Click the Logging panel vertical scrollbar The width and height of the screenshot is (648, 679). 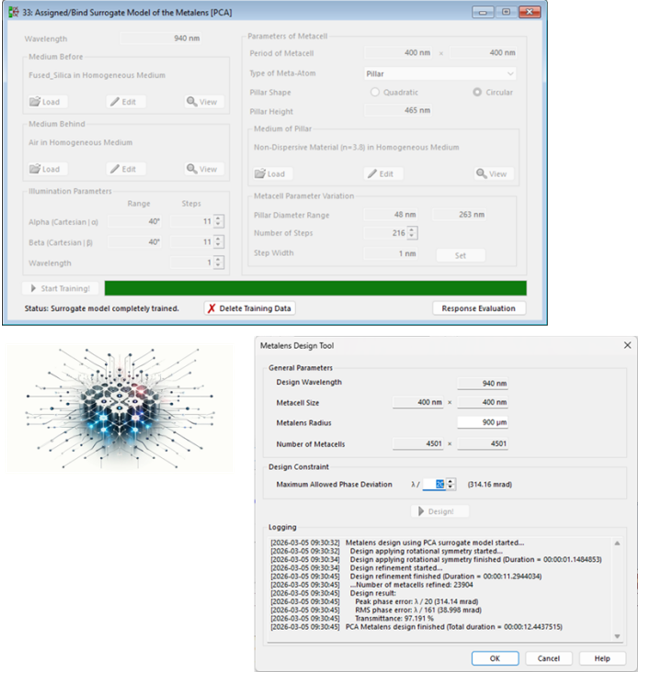tap(617, 590)
